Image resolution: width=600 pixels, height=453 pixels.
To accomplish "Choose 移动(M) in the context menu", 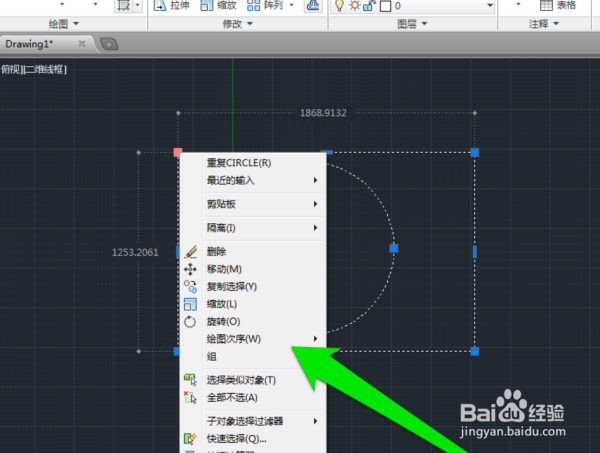I will point(253,269).
